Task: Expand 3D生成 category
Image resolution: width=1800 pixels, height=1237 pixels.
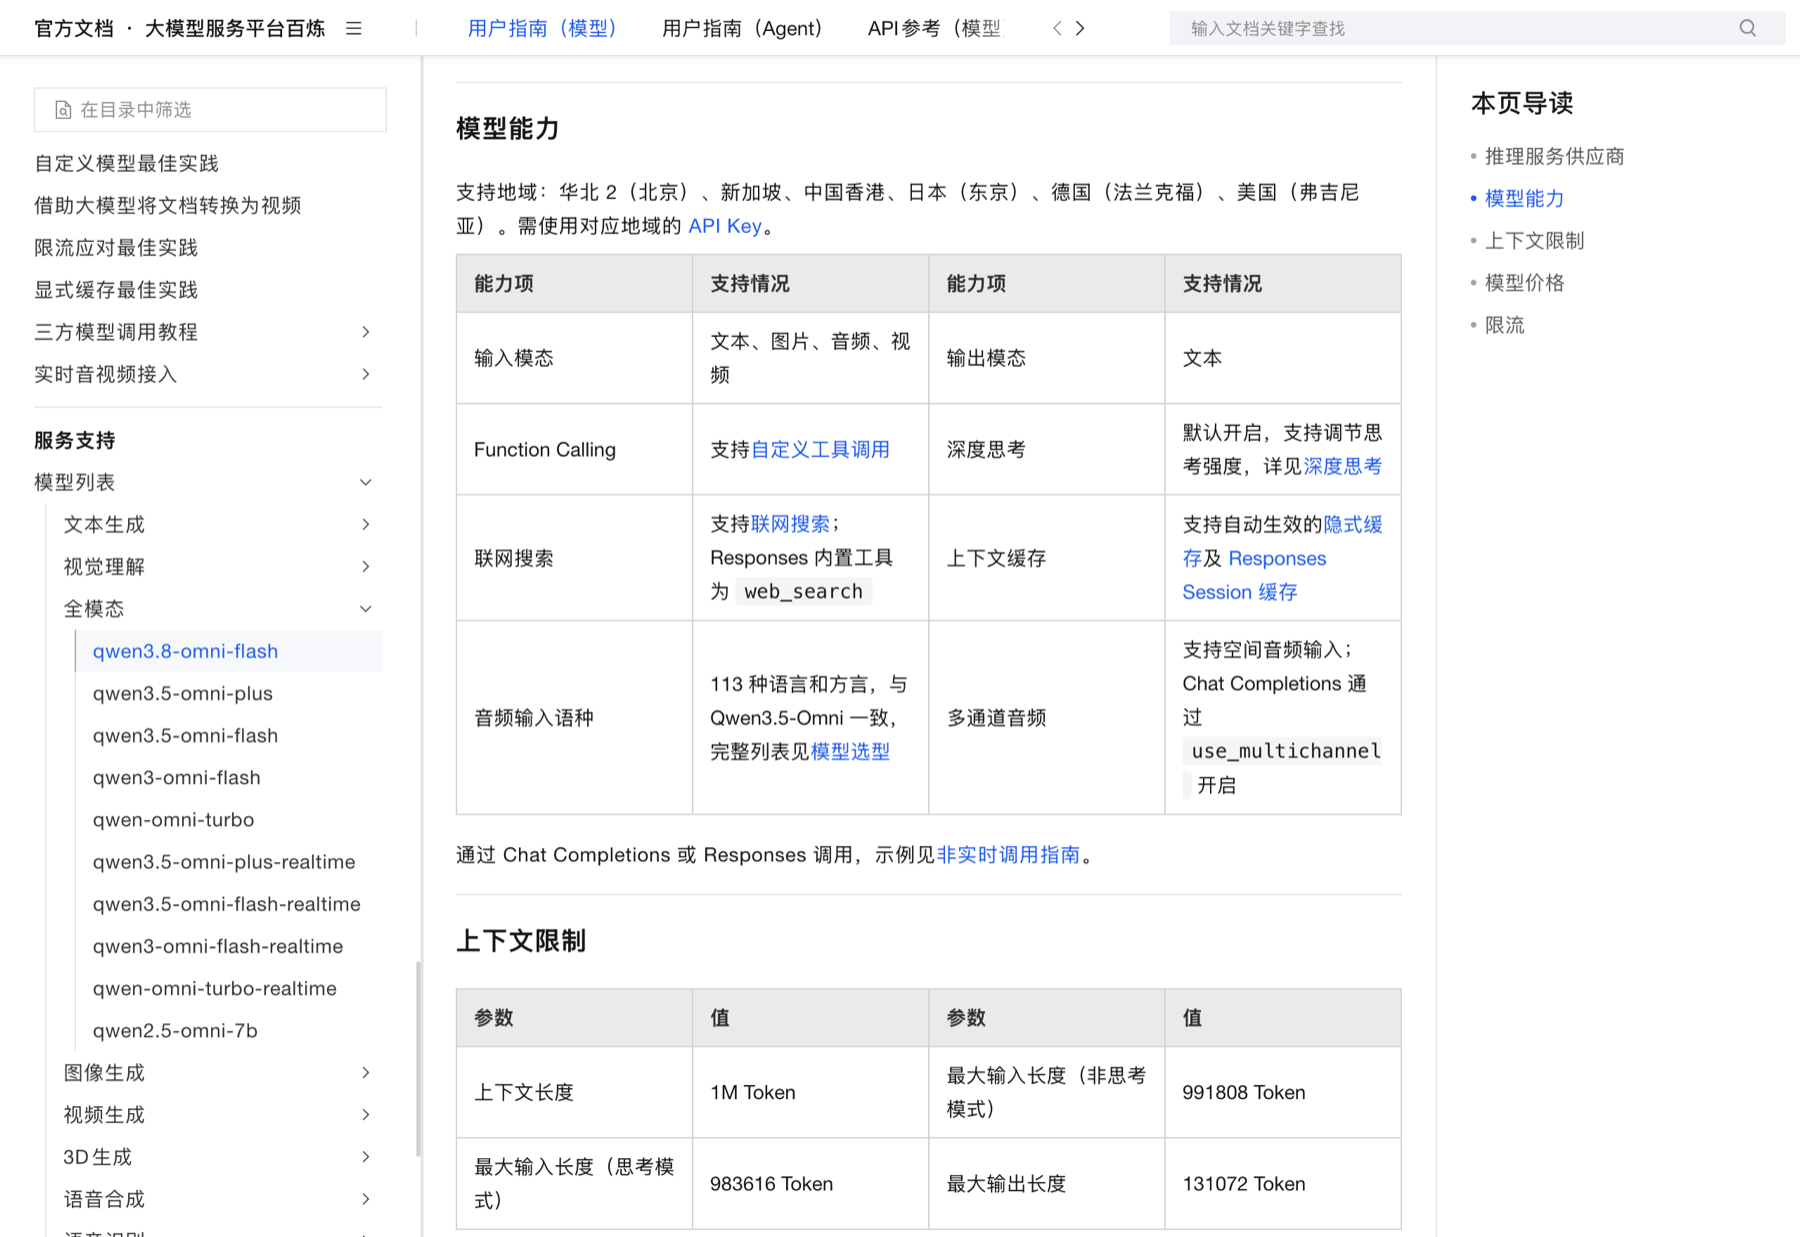Action: (366, 1156)
